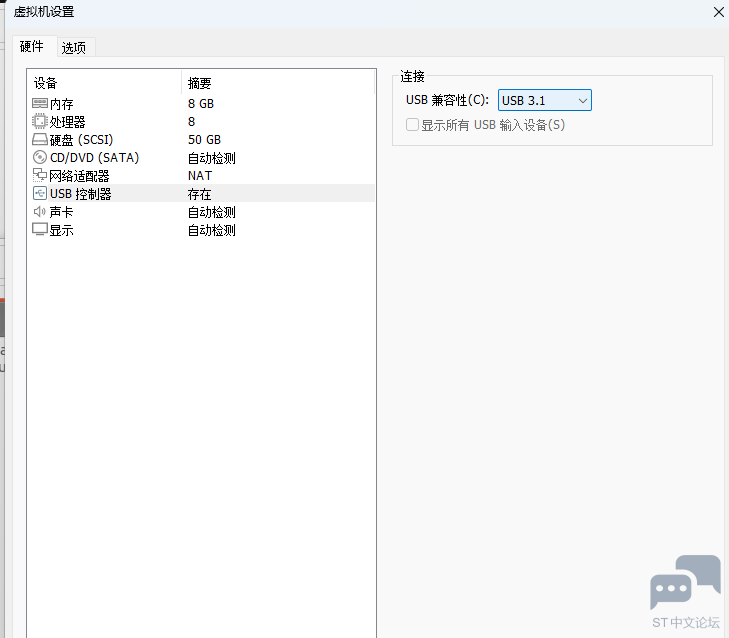
Task: Select the 网络适配器 network adapter icon
Action: [x=40, y=176]
